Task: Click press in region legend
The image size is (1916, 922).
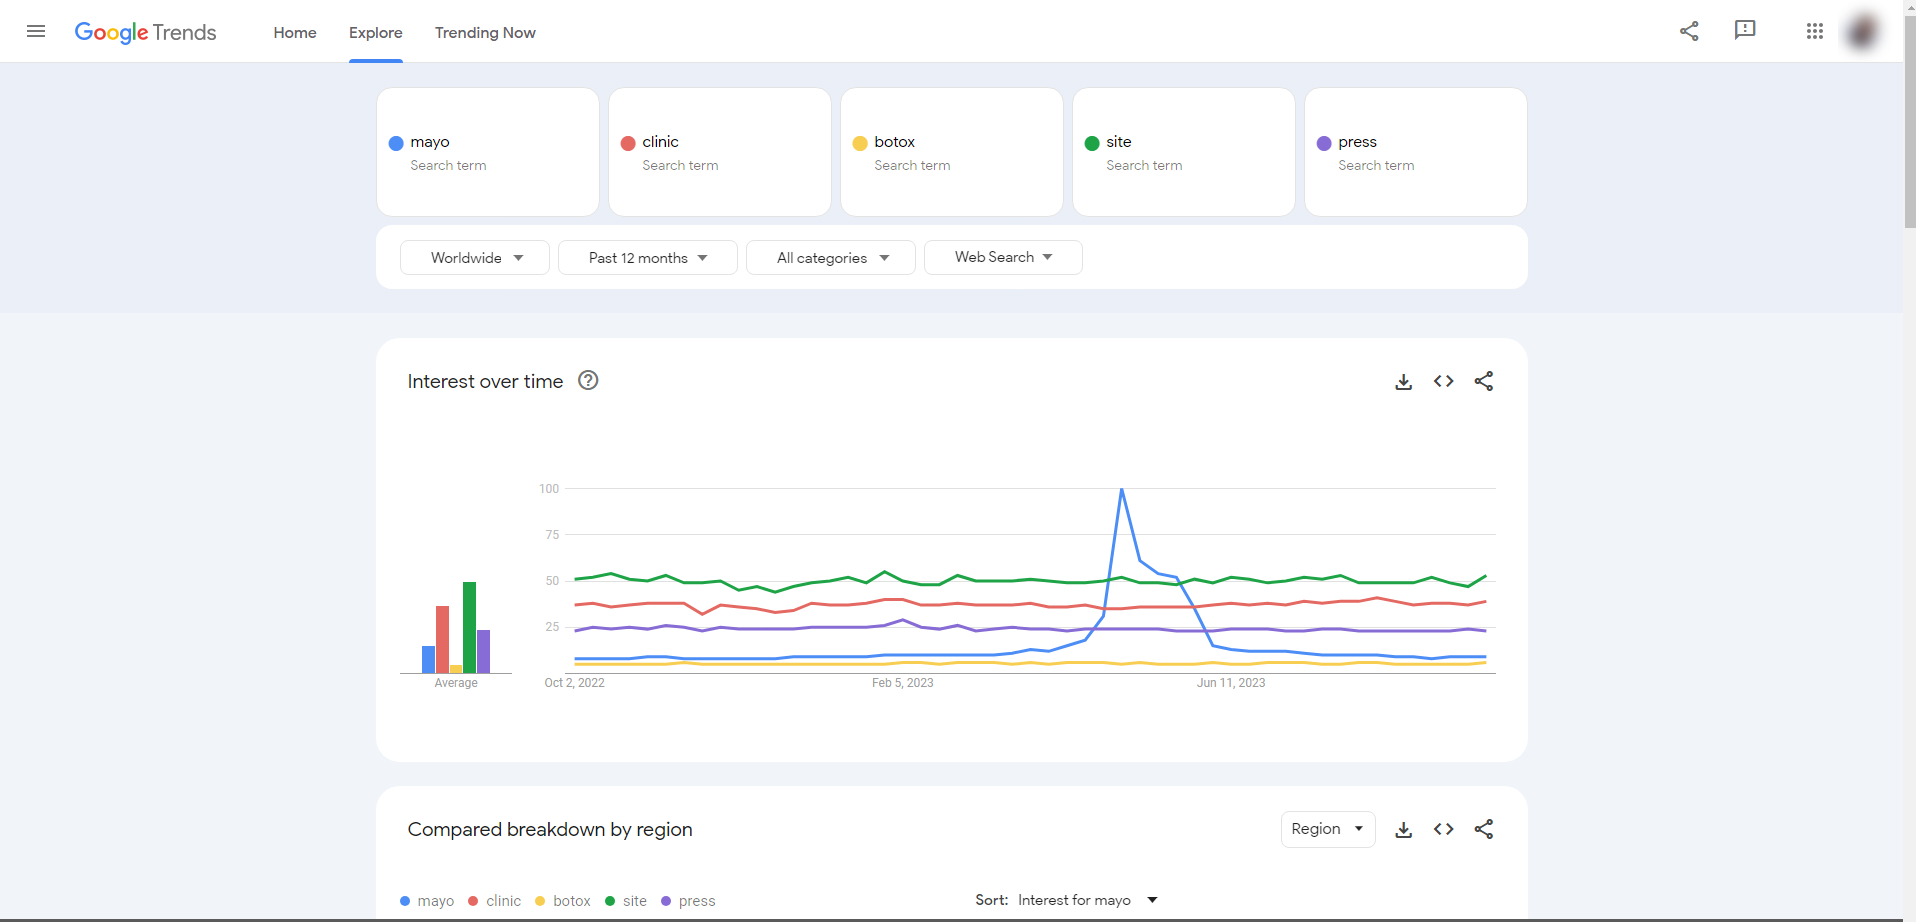Action: click(689, 901)
